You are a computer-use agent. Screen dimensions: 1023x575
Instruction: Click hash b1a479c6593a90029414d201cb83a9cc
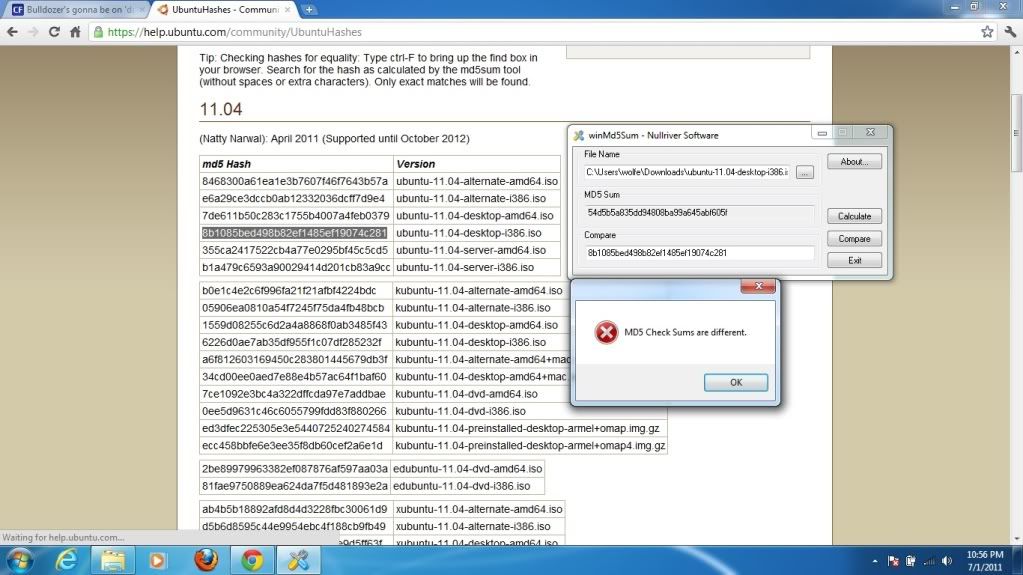coord(296,268)
